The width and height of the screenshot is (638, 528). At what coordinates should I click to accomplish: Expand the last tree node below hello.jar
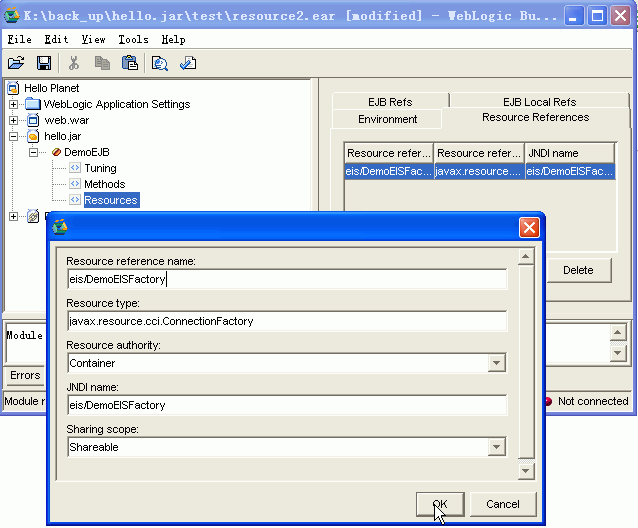tap(13, 216)
